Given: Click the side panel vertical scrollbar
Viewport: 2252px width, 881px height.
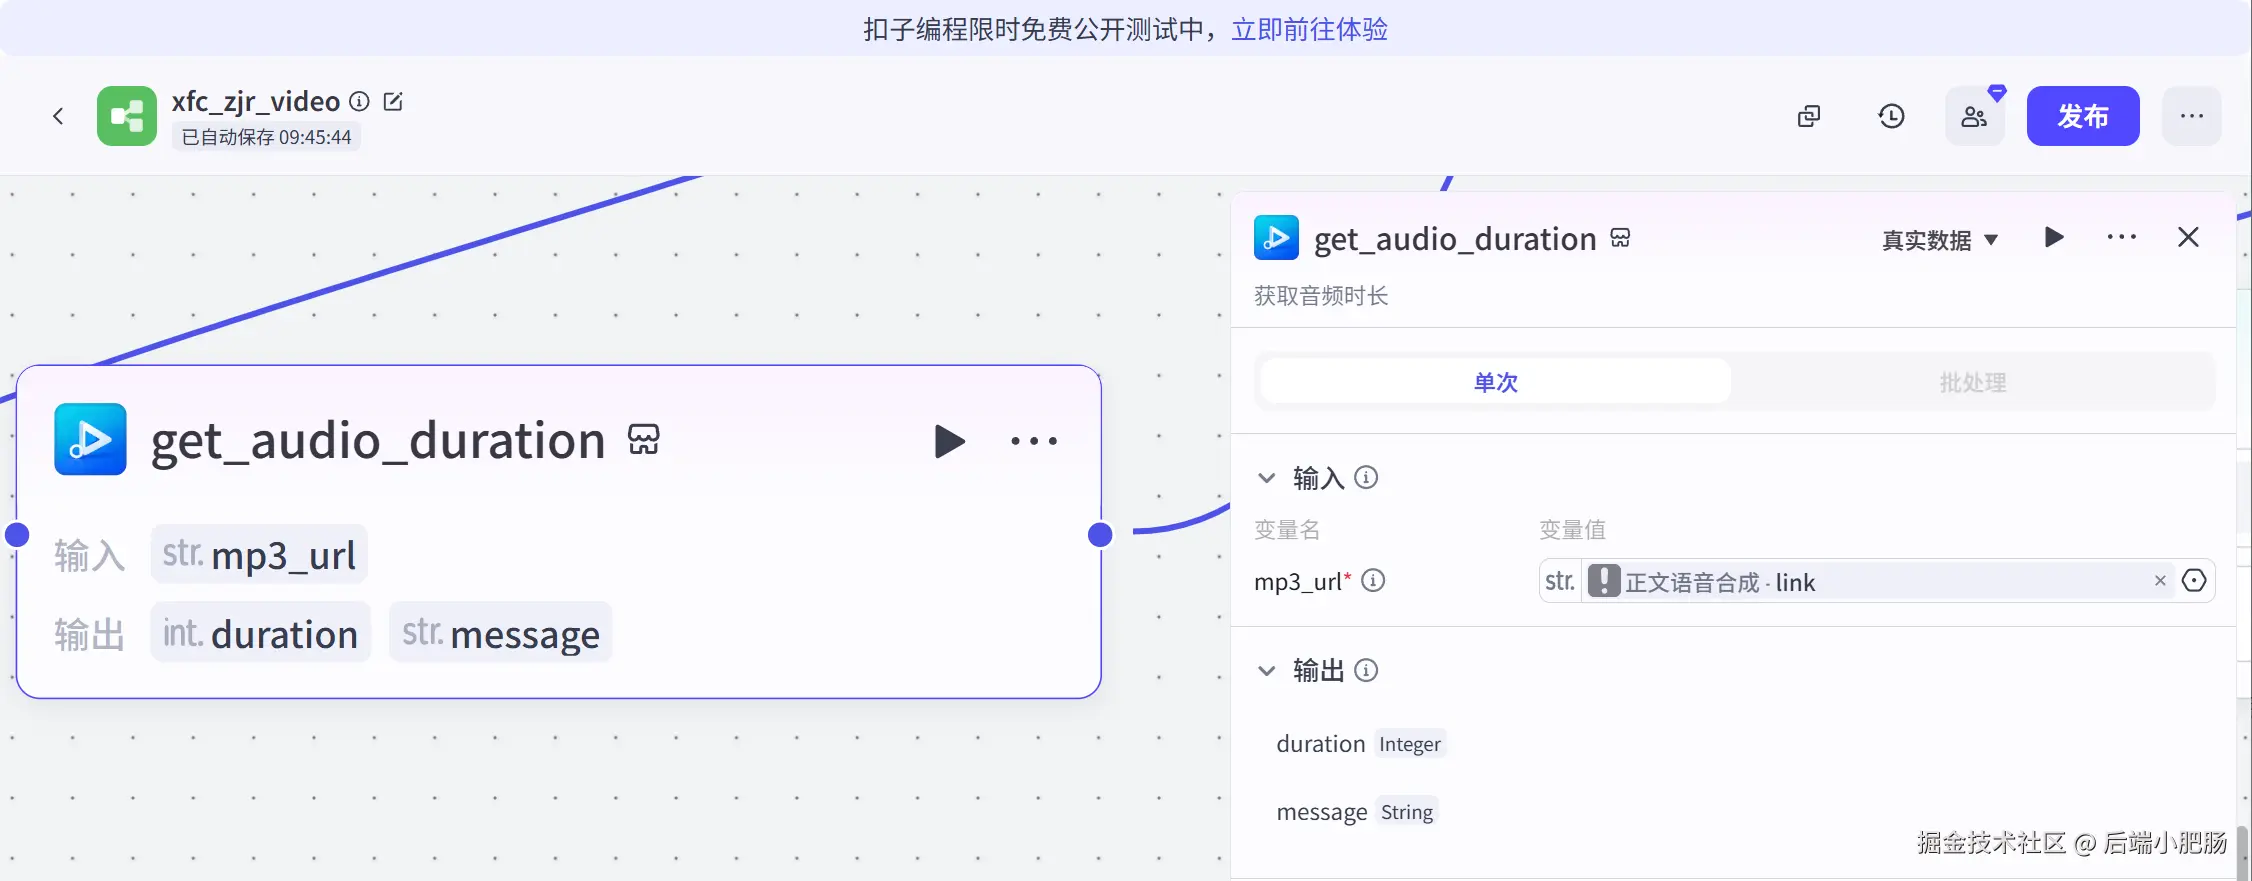Looking at the screenshot, I should point(2242,852).
